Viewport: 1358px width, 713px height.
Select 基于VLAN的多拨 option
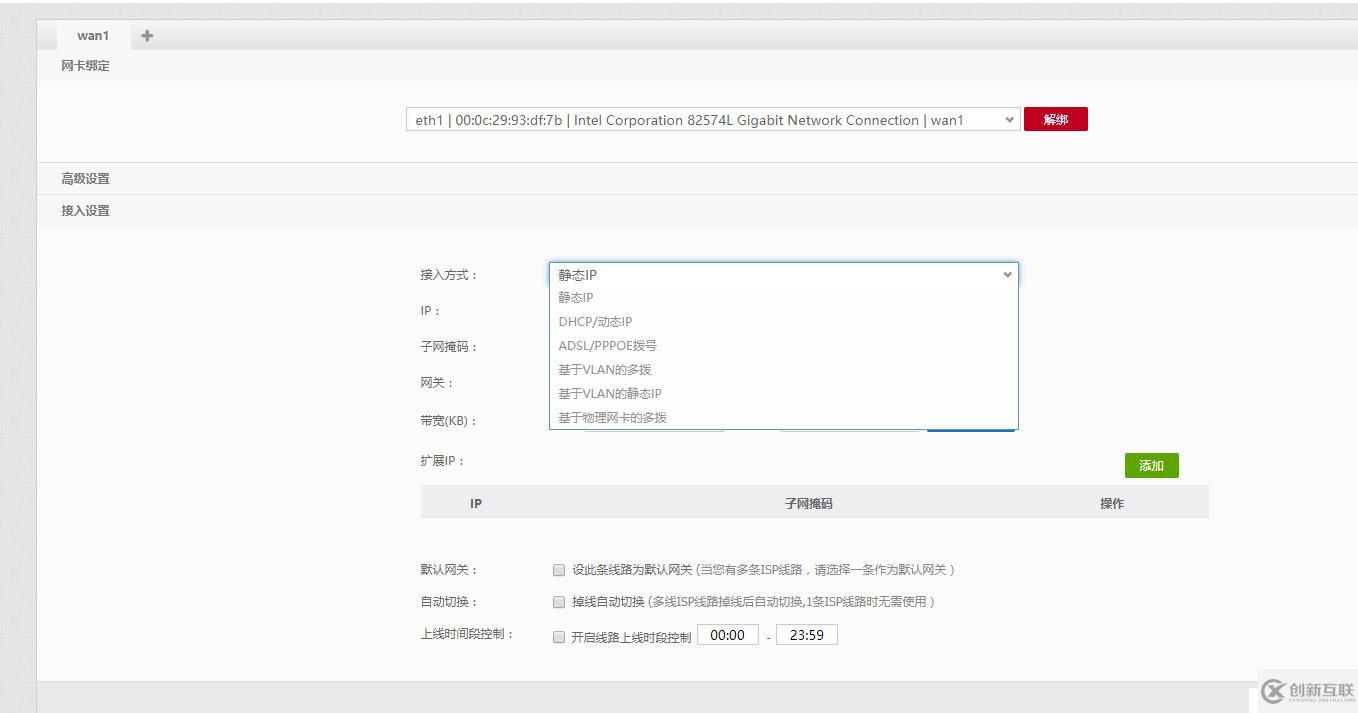point(604,369)
